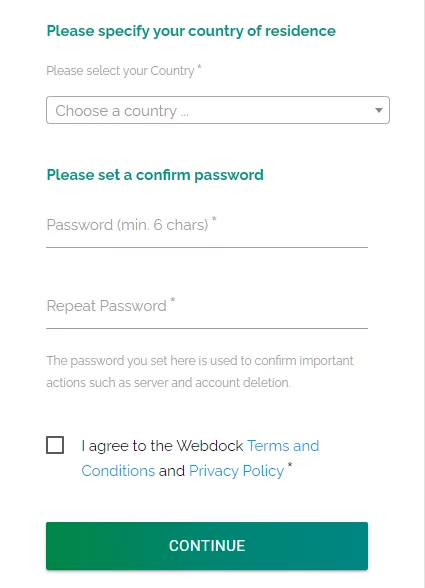Click the underline below the Password field
The height and width of the screenshot is (588, 425).
pos(207,247)
